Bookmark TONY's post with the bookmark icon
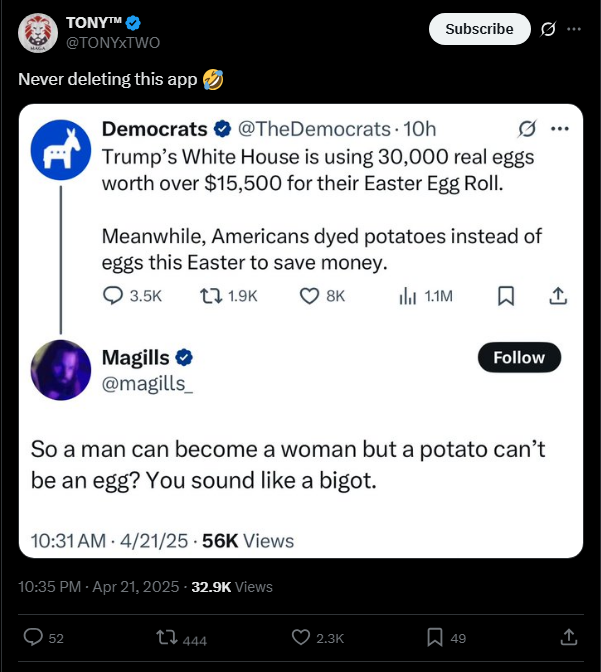Viewport: 601px width, 672px height. pyautogui.click(x=435, y=637)
